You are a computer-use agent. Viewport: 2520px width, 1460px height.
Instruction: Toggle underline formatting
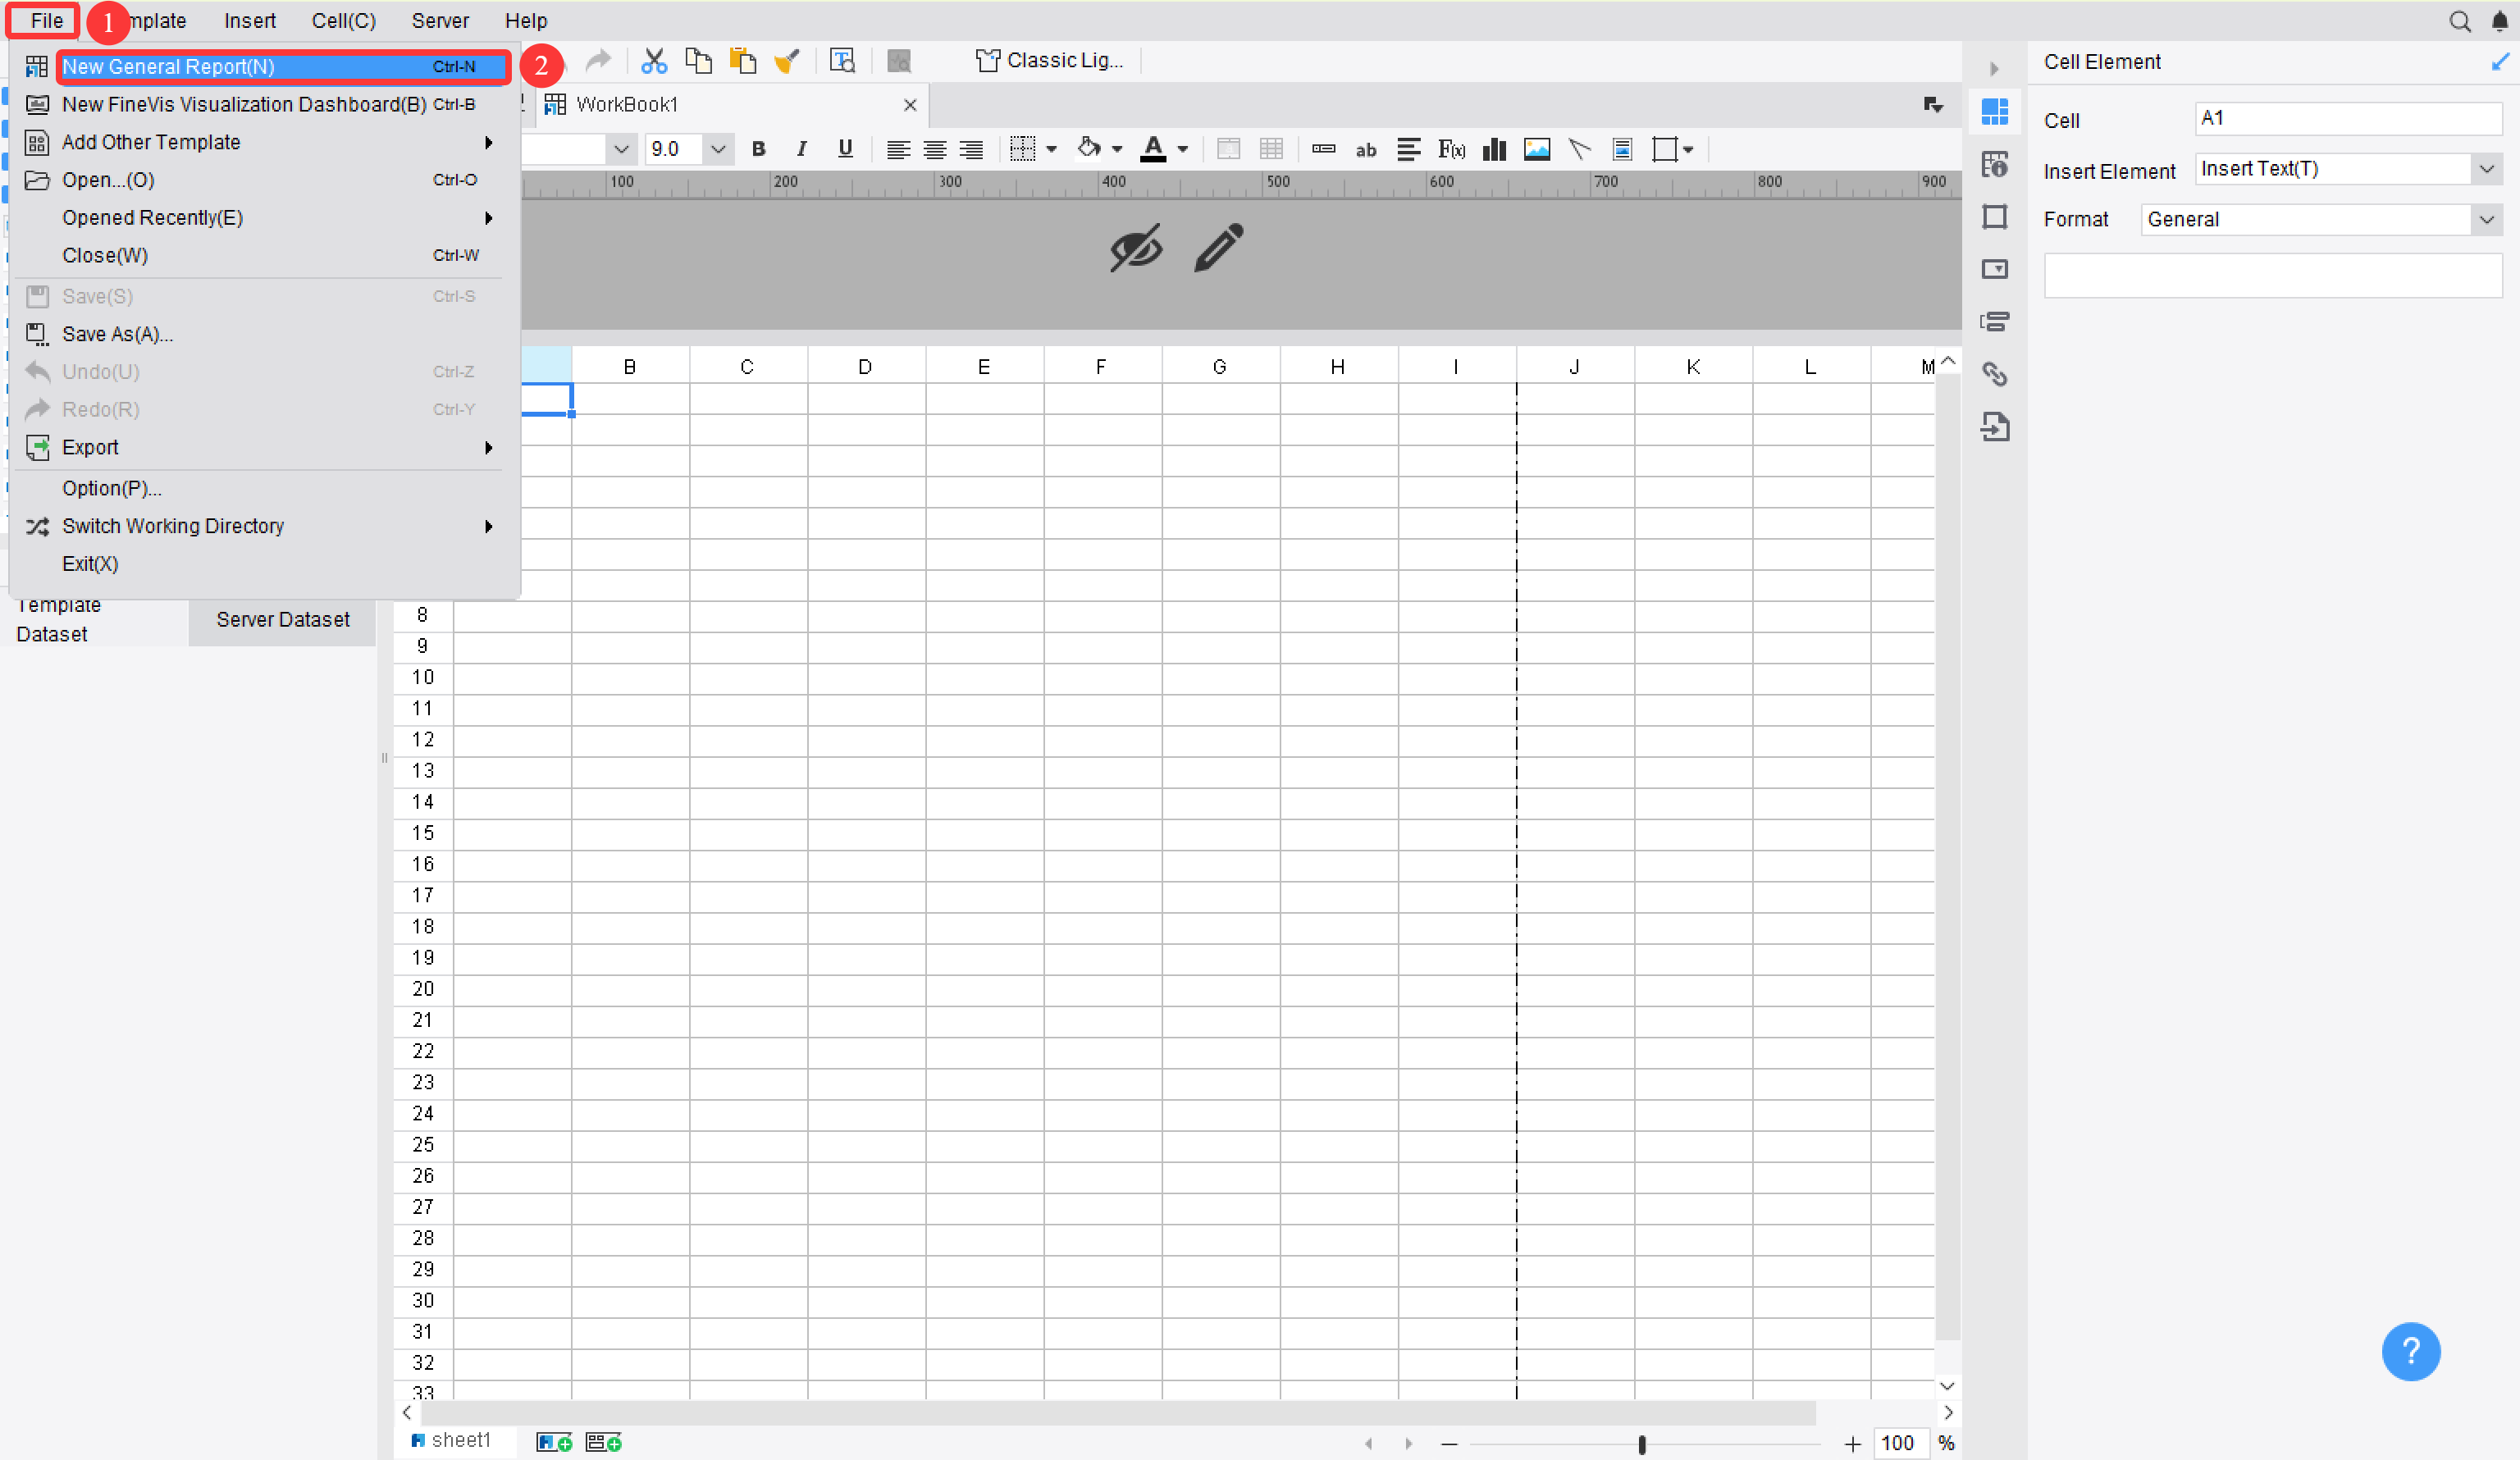click(845, 149)
